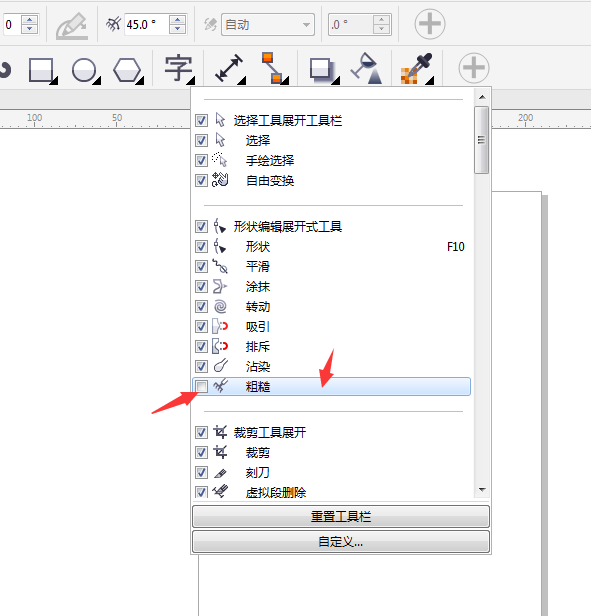
Task: Select the 涂抹 menu entry
Action: [331, 286]
